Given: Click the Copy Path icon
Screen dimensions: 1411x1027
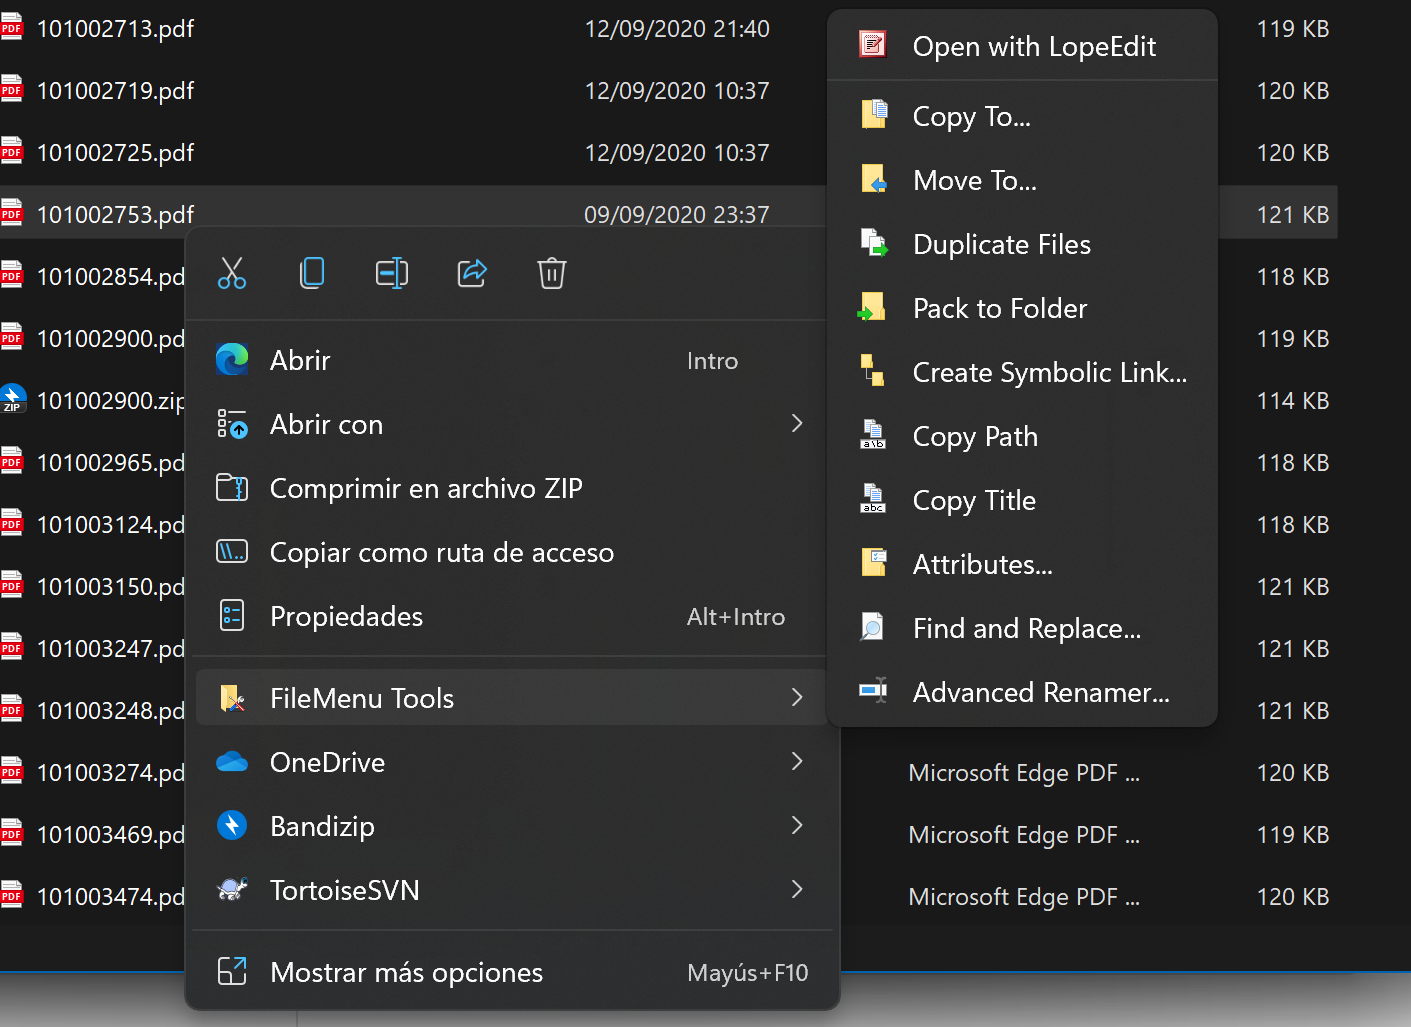Looking at the screenshot, I should coord(873,435).
